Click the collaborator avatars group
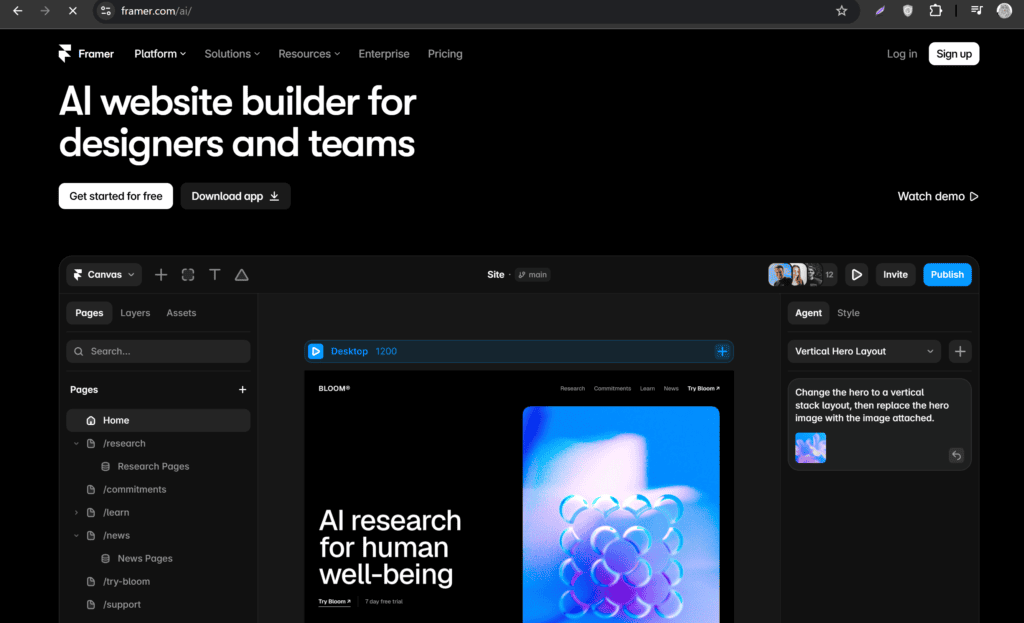1024x623 pixels. tap(803, 275)
